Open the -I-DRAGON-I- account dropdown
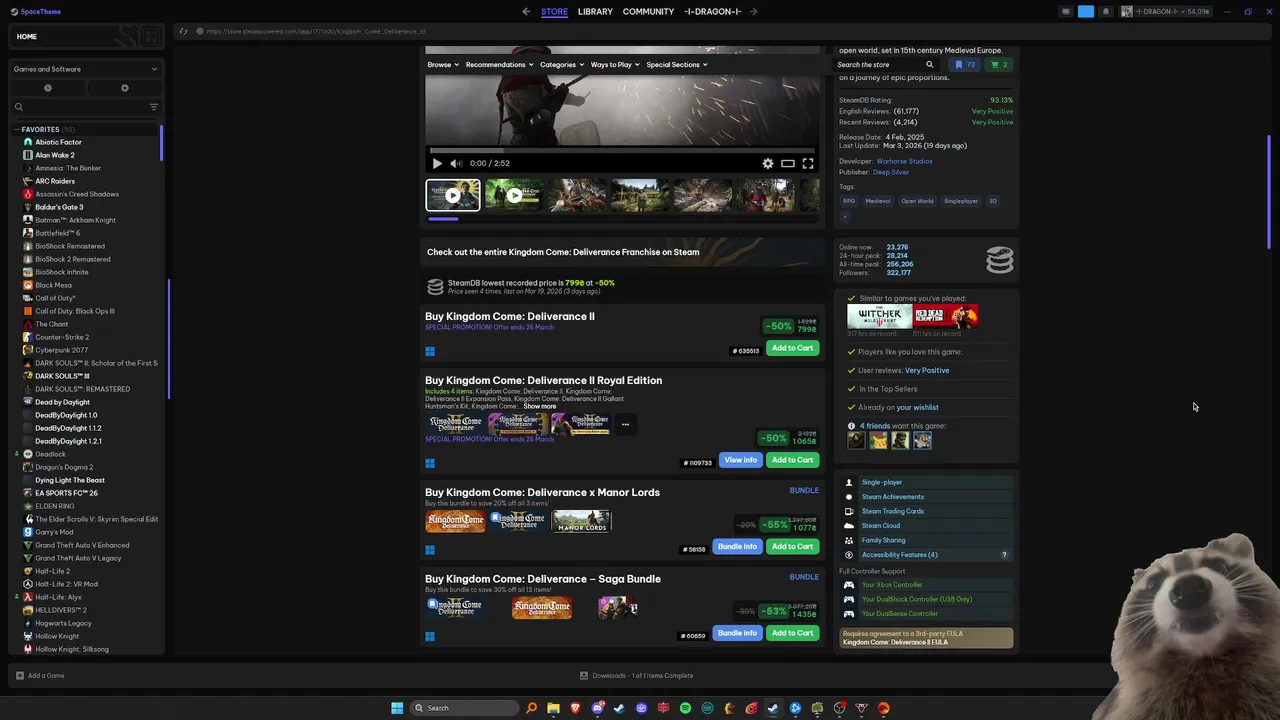The height and width of the screenshot is (720, 1280). click(1166, 12)
